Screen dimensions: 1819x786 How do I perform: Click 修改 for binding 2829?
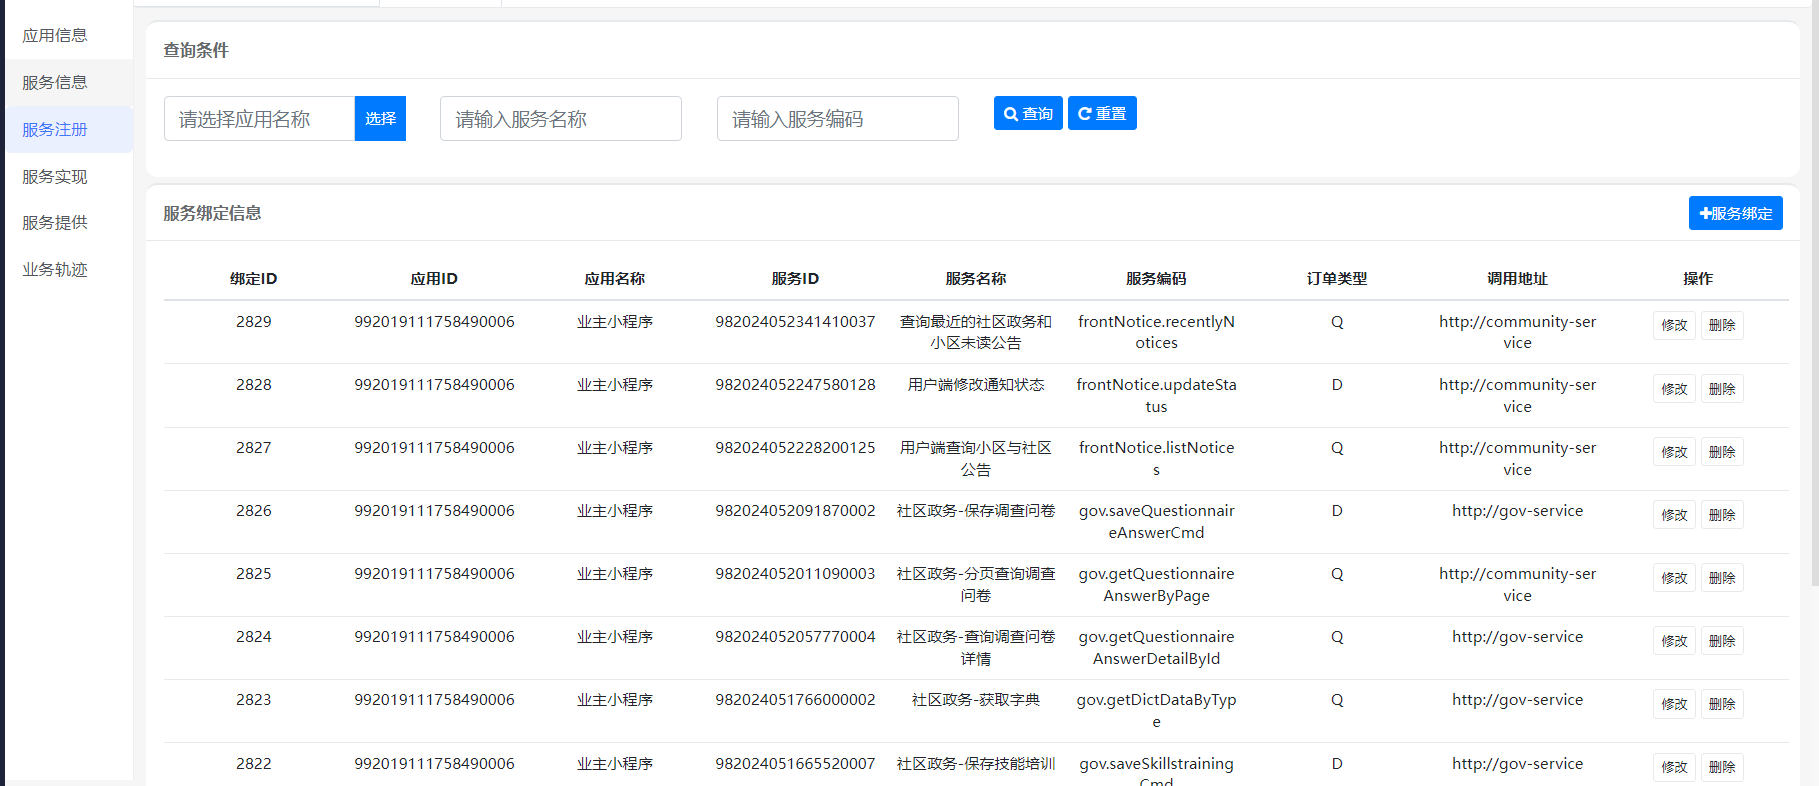pos(1674,325)
